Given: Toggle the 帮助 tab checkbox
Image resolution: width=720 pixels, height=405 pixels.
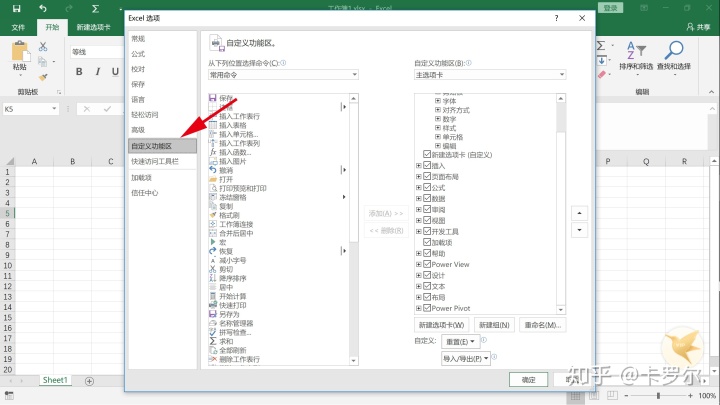Looking at the screenshot, I should 427,253.
